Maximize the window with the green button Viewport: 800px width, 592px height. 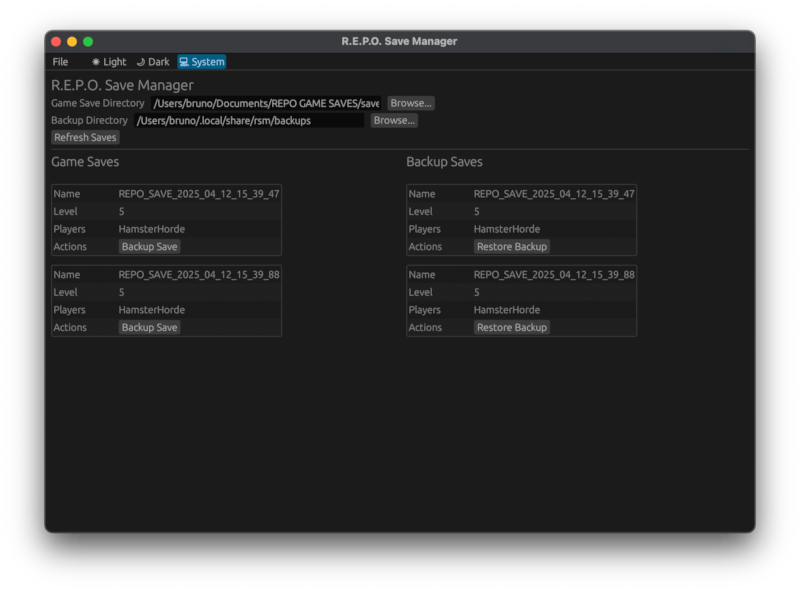click(88, 42)
